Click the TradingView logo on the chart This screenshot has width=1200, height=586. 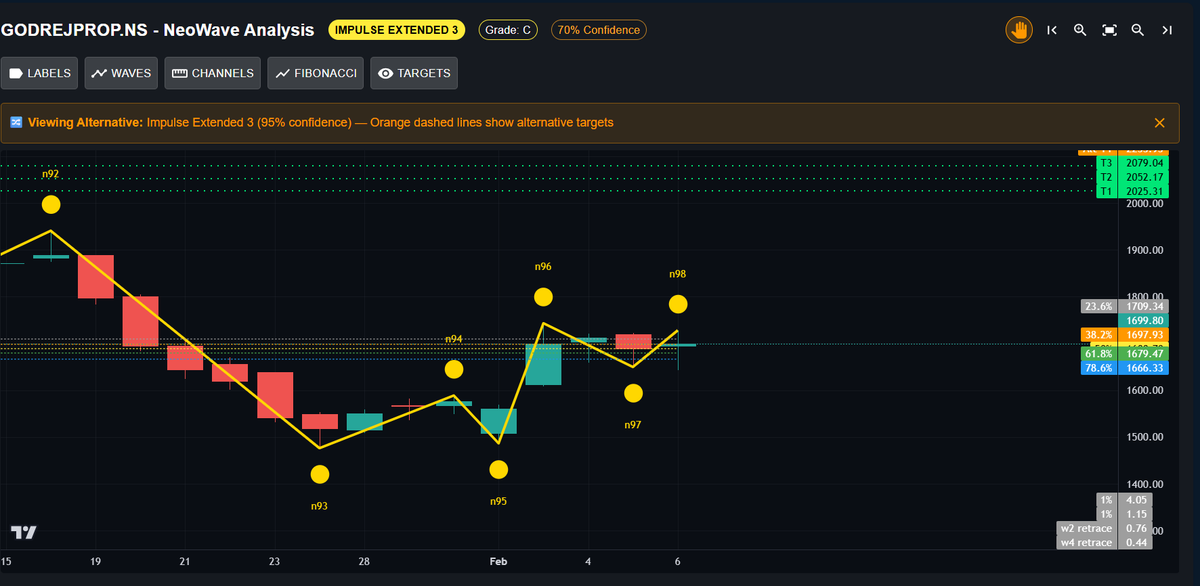(x=22, y=532)
